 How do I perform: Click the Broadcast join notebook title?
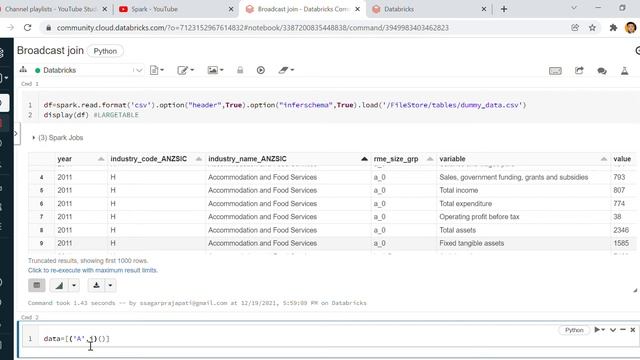(x=50, y=51)
